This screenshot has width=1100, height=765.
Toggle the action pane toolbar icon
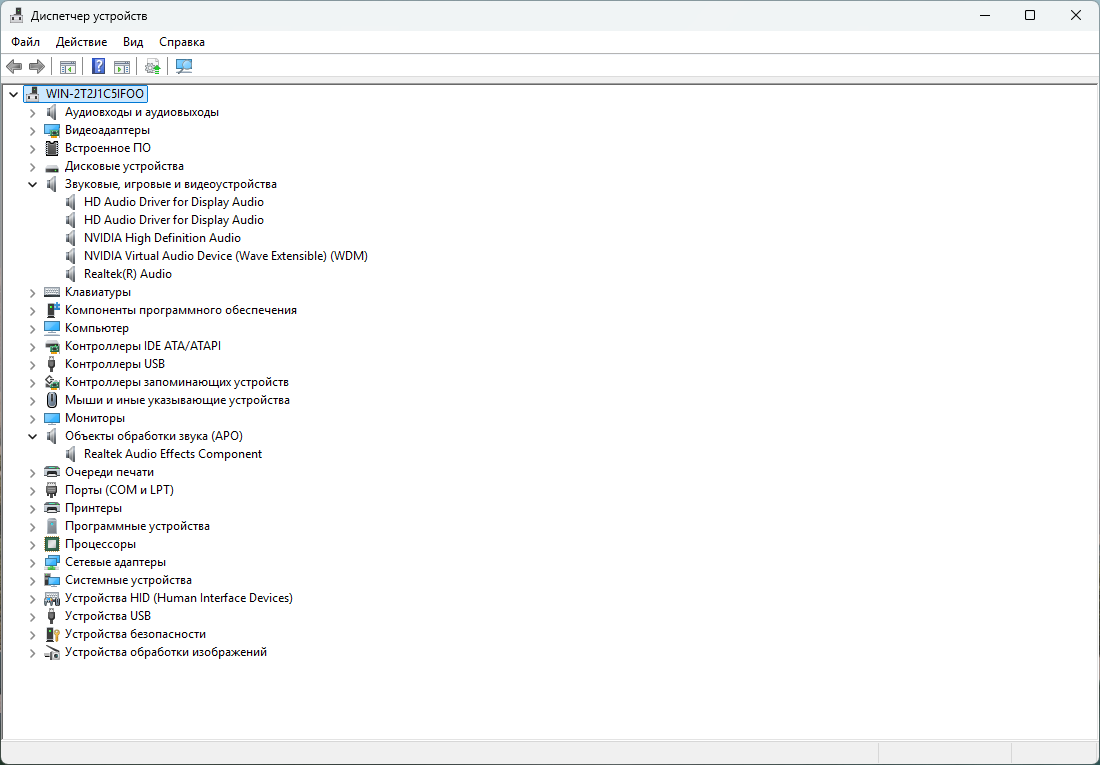(x=122, y=67)
